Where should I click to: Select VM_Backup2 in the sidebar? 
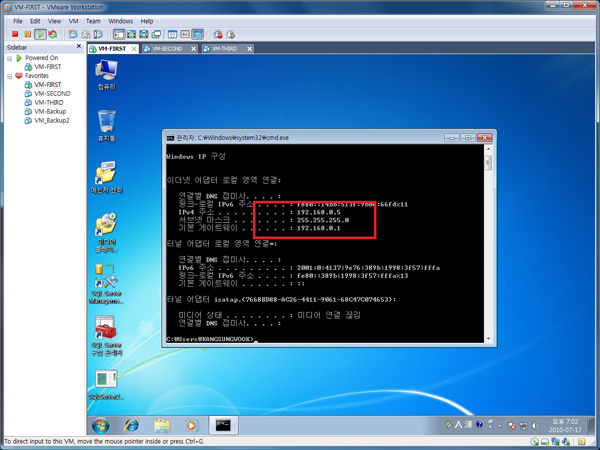click(x=52, y=120)
